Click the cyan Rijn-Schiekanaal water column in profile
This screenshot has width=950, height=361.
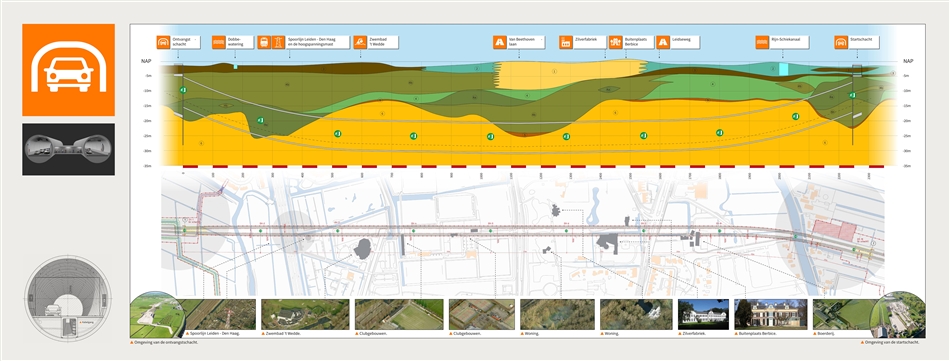pyautogui.click(x=783, y=69)
